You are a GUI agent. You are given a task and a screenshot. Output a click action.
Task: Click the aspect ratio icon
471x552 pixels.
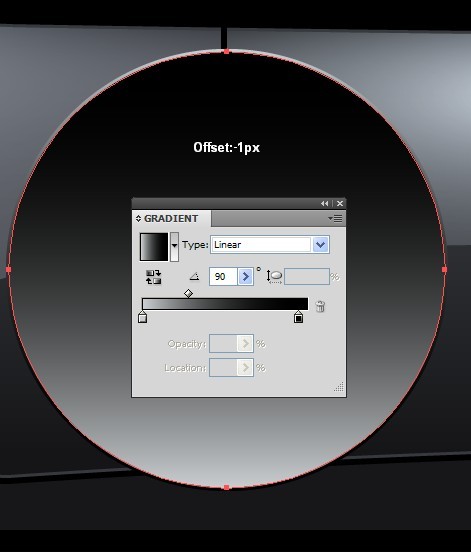pyautogui.click(x=274, y=277)
